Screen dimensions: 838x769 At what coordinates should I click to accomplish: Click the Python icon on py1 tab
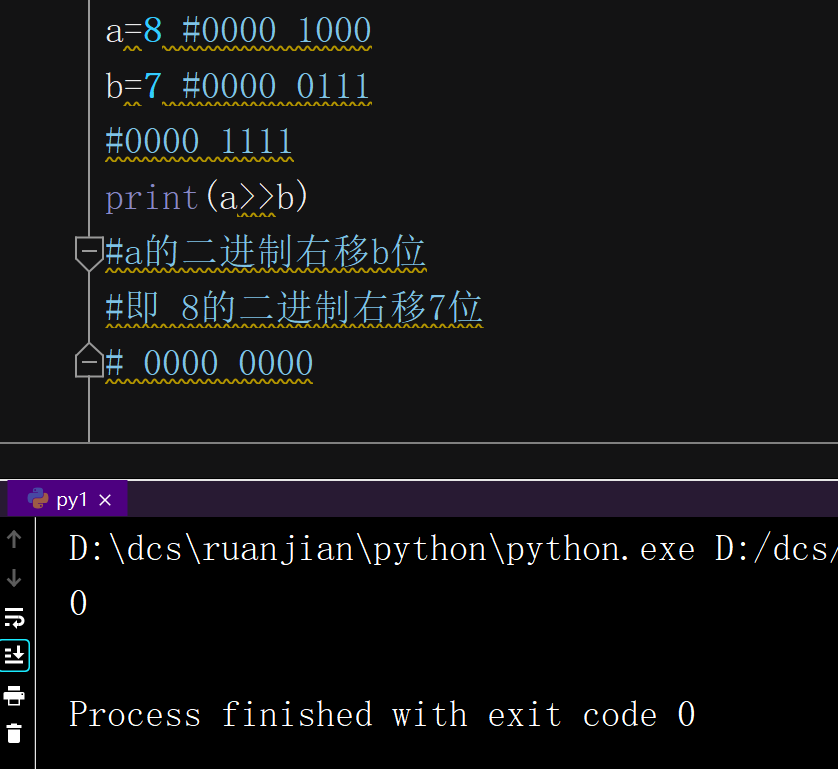38,499
